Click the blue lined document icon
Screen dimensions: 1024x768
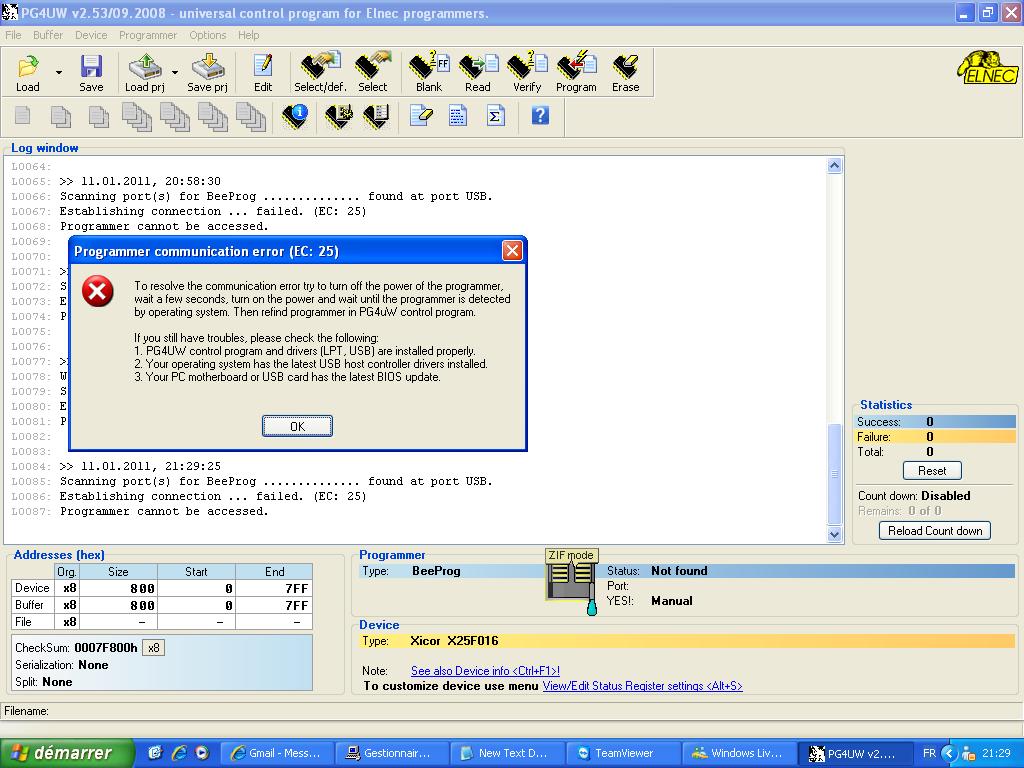[458, 116]
